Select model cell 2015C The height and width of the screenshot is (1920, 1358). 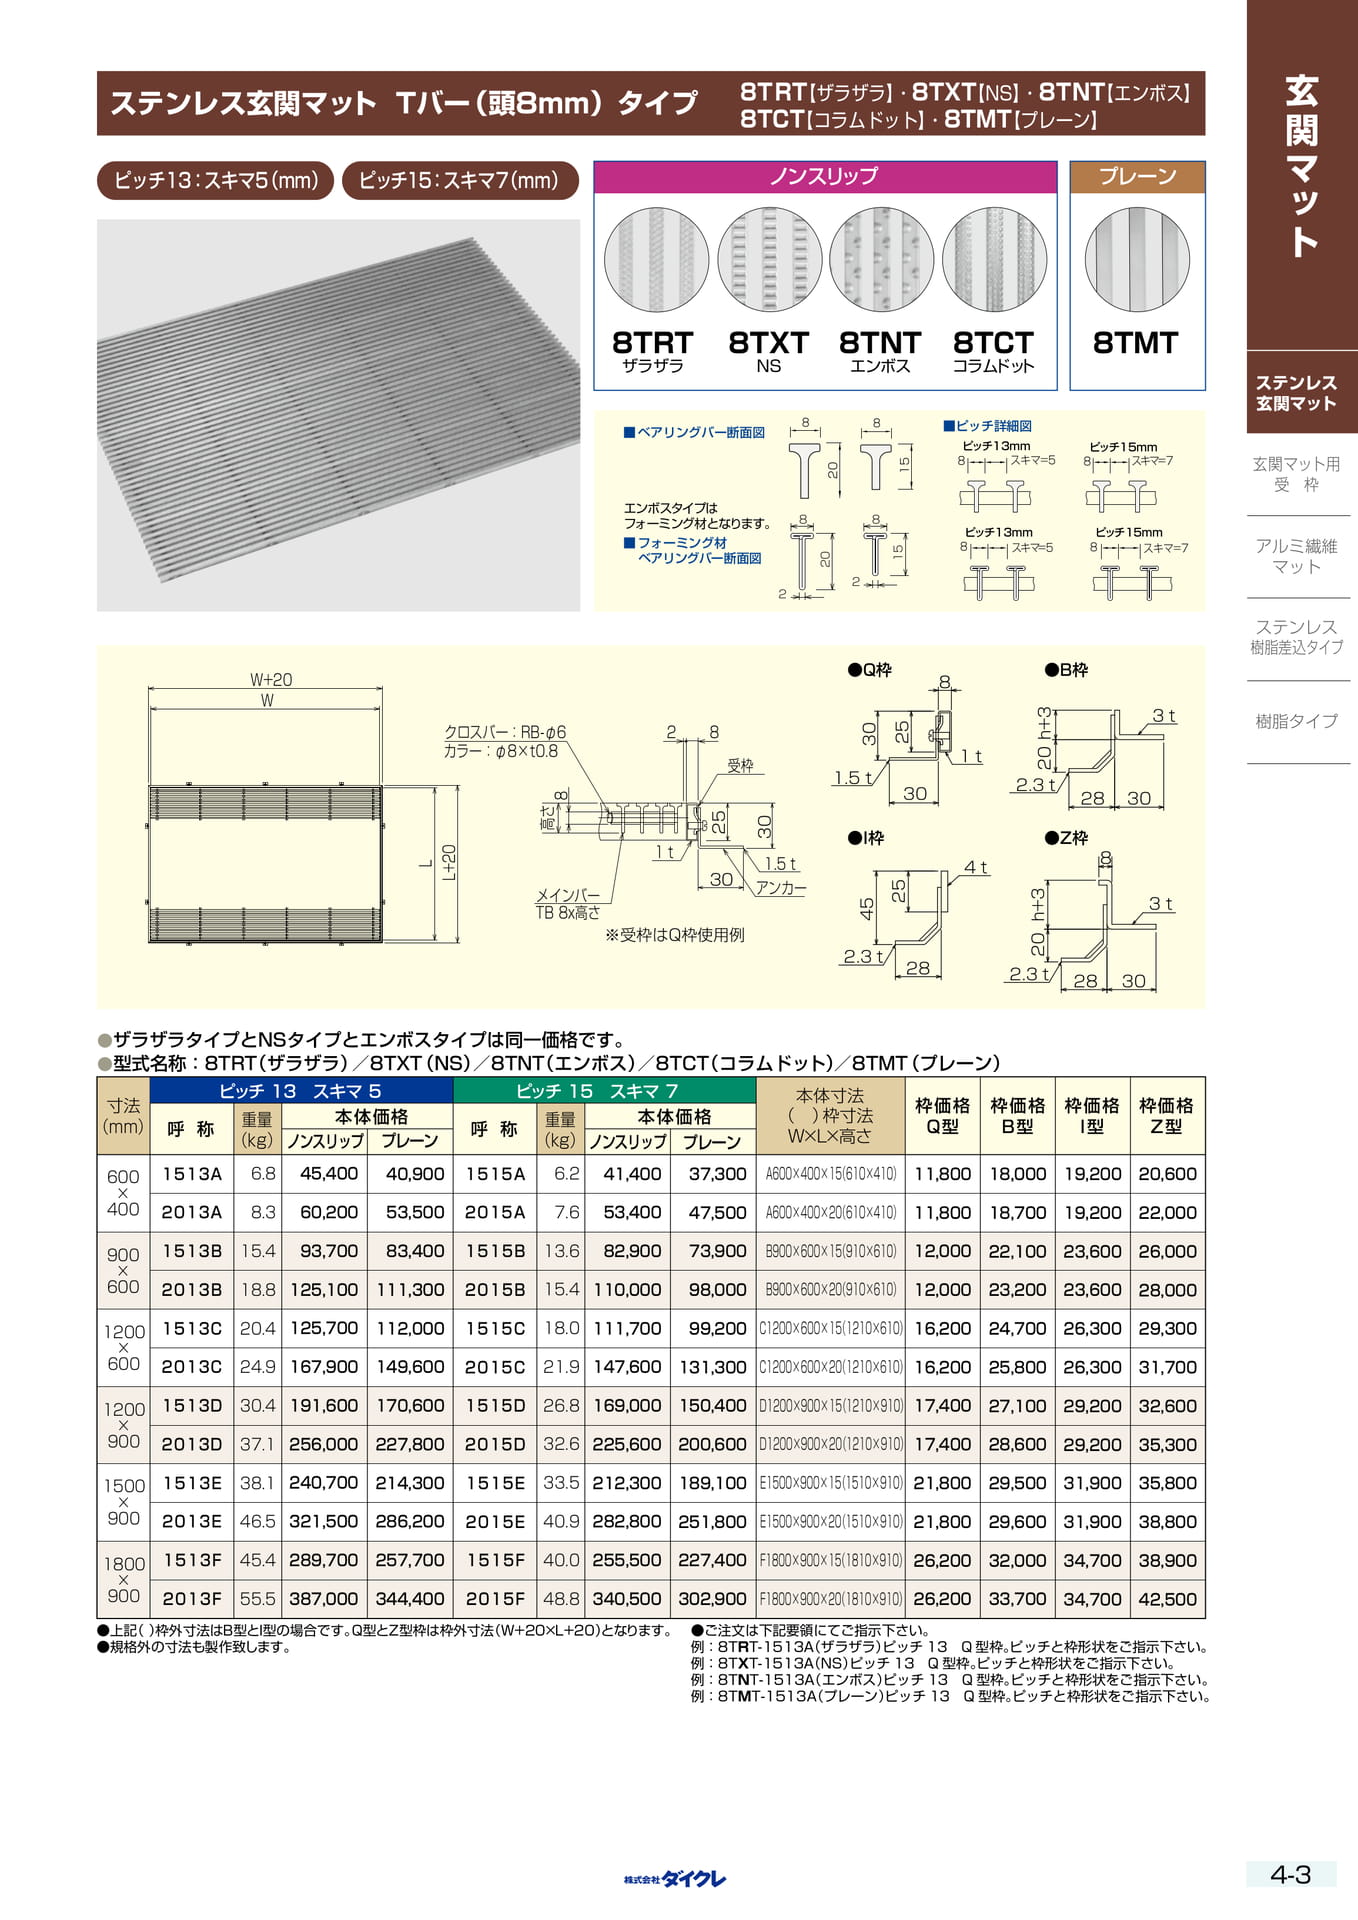[x=495, y=1367]
